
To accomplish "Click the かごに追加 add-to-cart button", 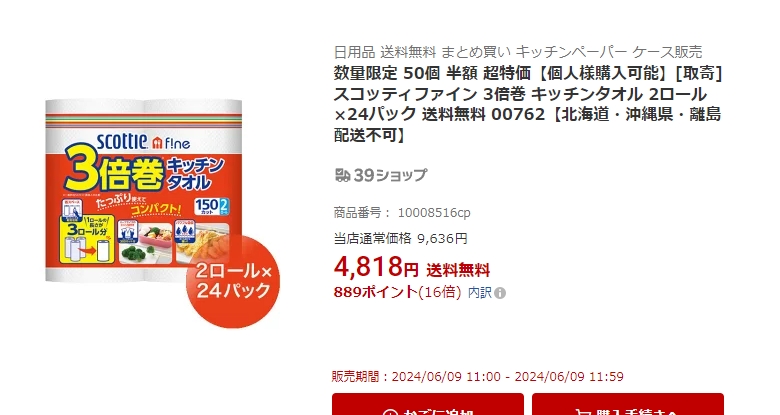I will (x=428, y=405).
